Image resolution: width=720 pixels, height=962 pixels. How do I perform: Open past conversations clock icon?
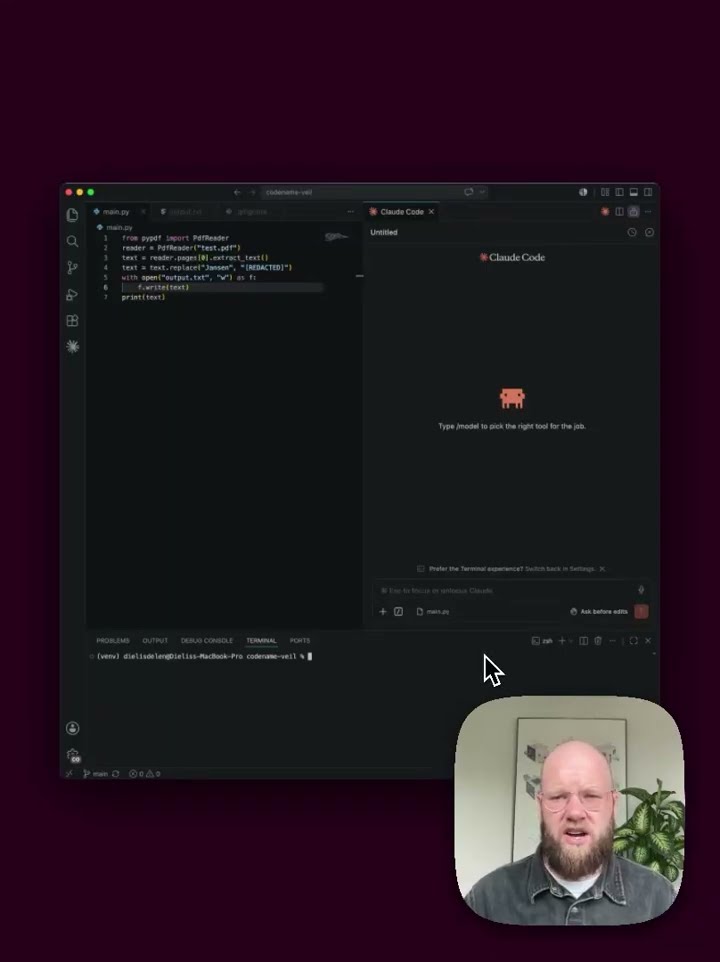[632, 233]
